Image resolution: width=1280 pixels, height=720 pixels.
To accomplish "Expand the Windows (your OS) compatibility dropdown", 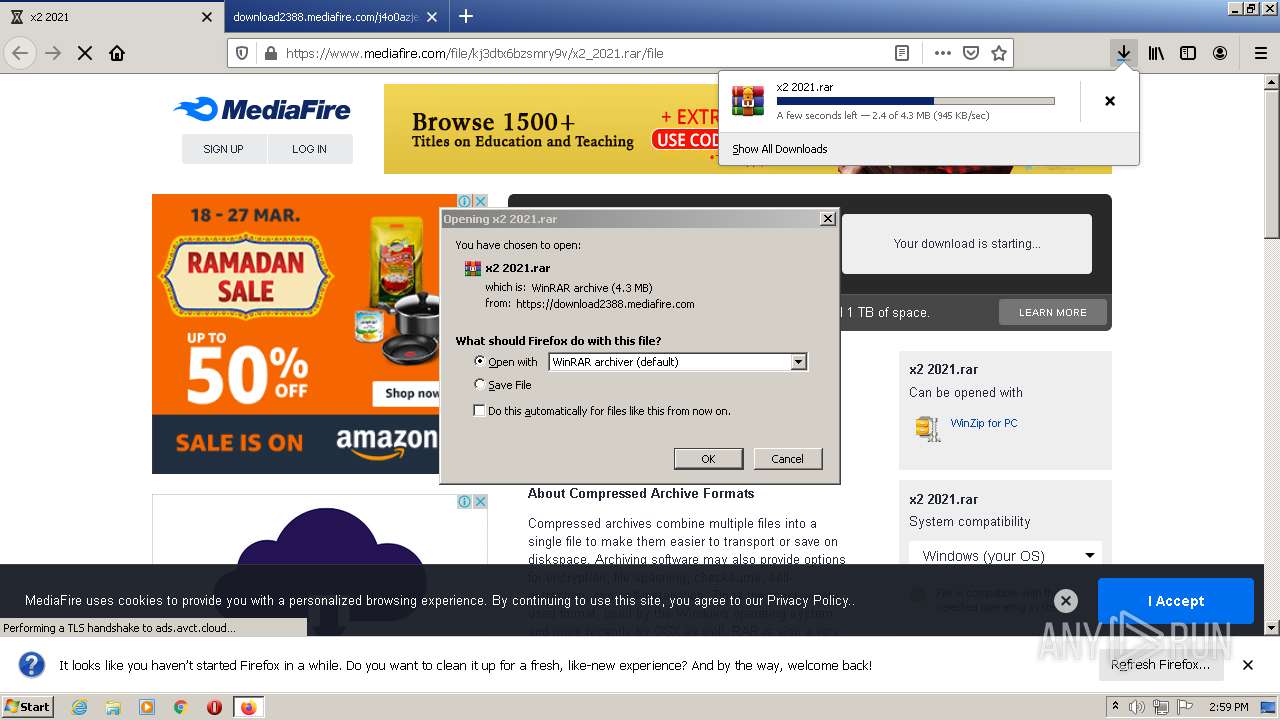I will click(1006, 556).
